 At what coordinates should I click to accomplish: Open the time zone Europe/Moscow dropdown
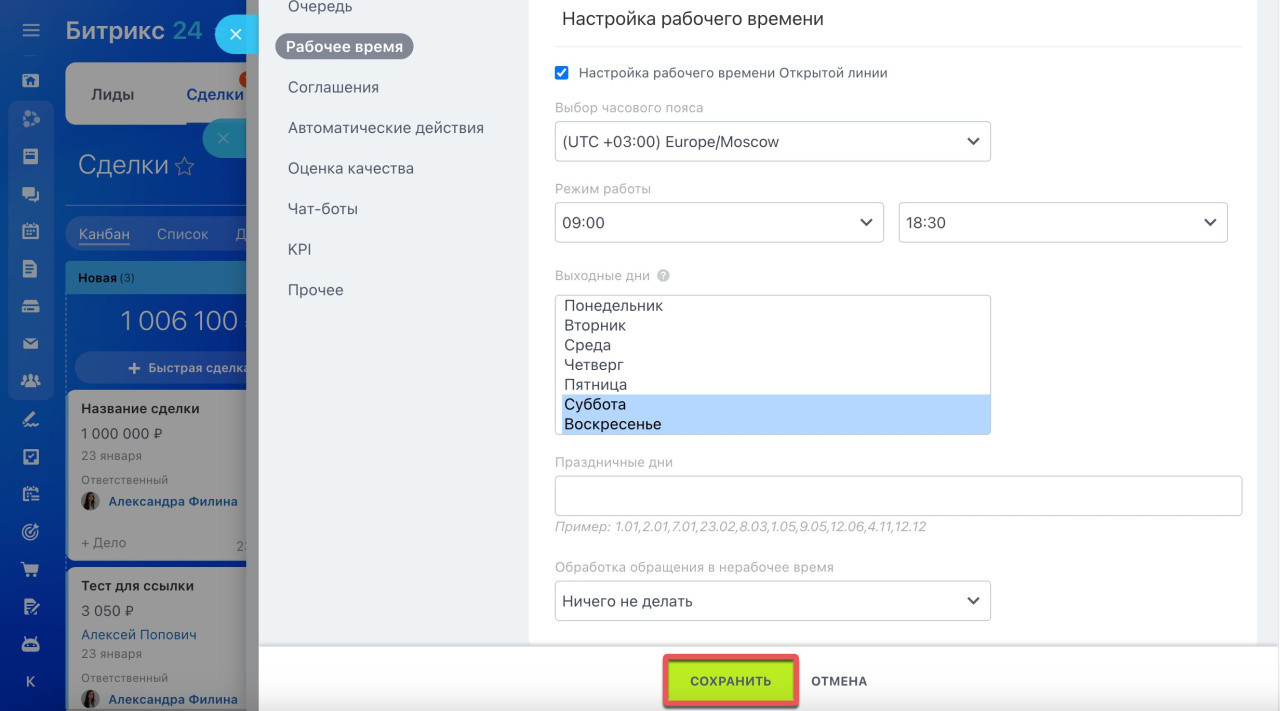[x=773, y=142]
